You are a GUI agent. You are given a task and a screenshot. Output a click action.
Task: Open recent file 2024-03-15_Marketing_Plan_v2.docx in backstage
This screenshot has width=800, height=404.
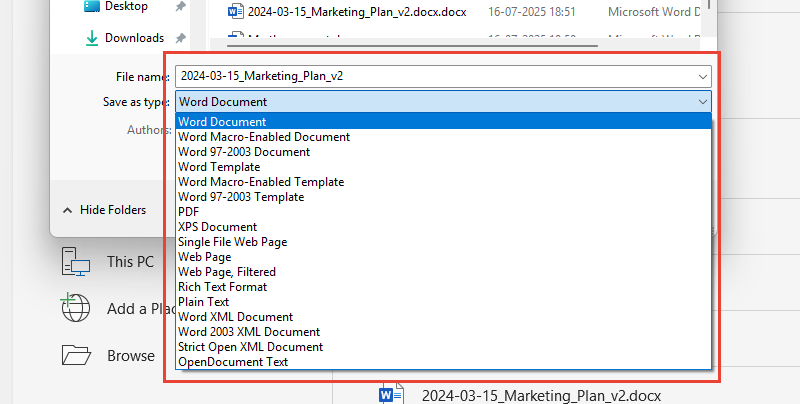coord(541,396)
